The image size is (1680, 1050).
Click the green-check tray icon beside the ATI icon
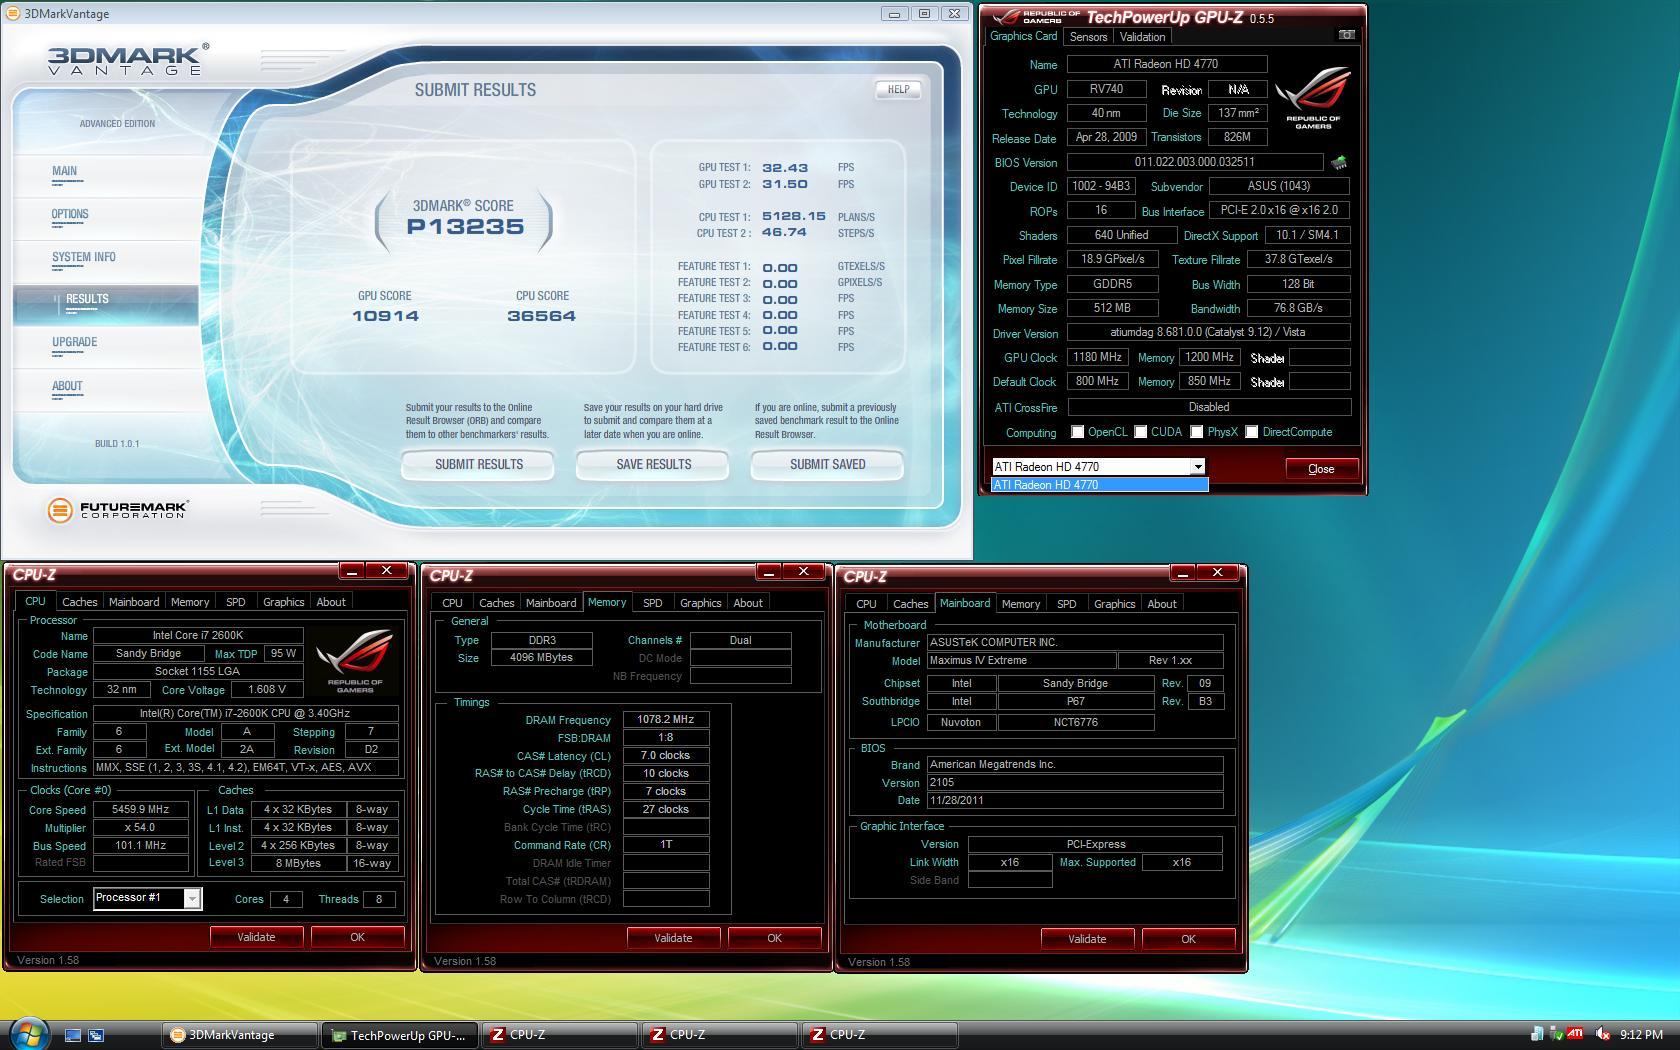click(1556, 1034)
